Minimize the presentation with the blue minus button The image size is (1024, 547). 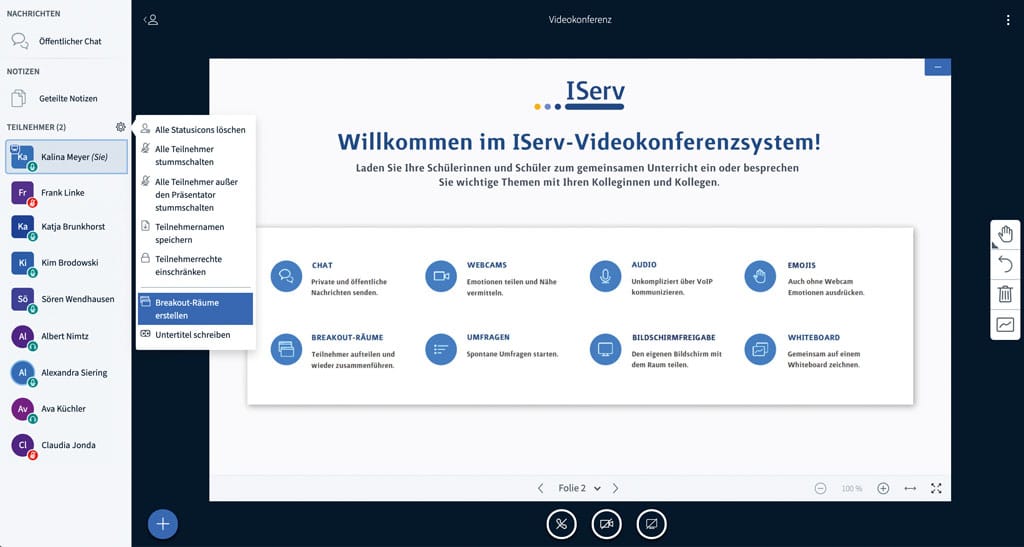pyautogui.click(x=938, y=67)
